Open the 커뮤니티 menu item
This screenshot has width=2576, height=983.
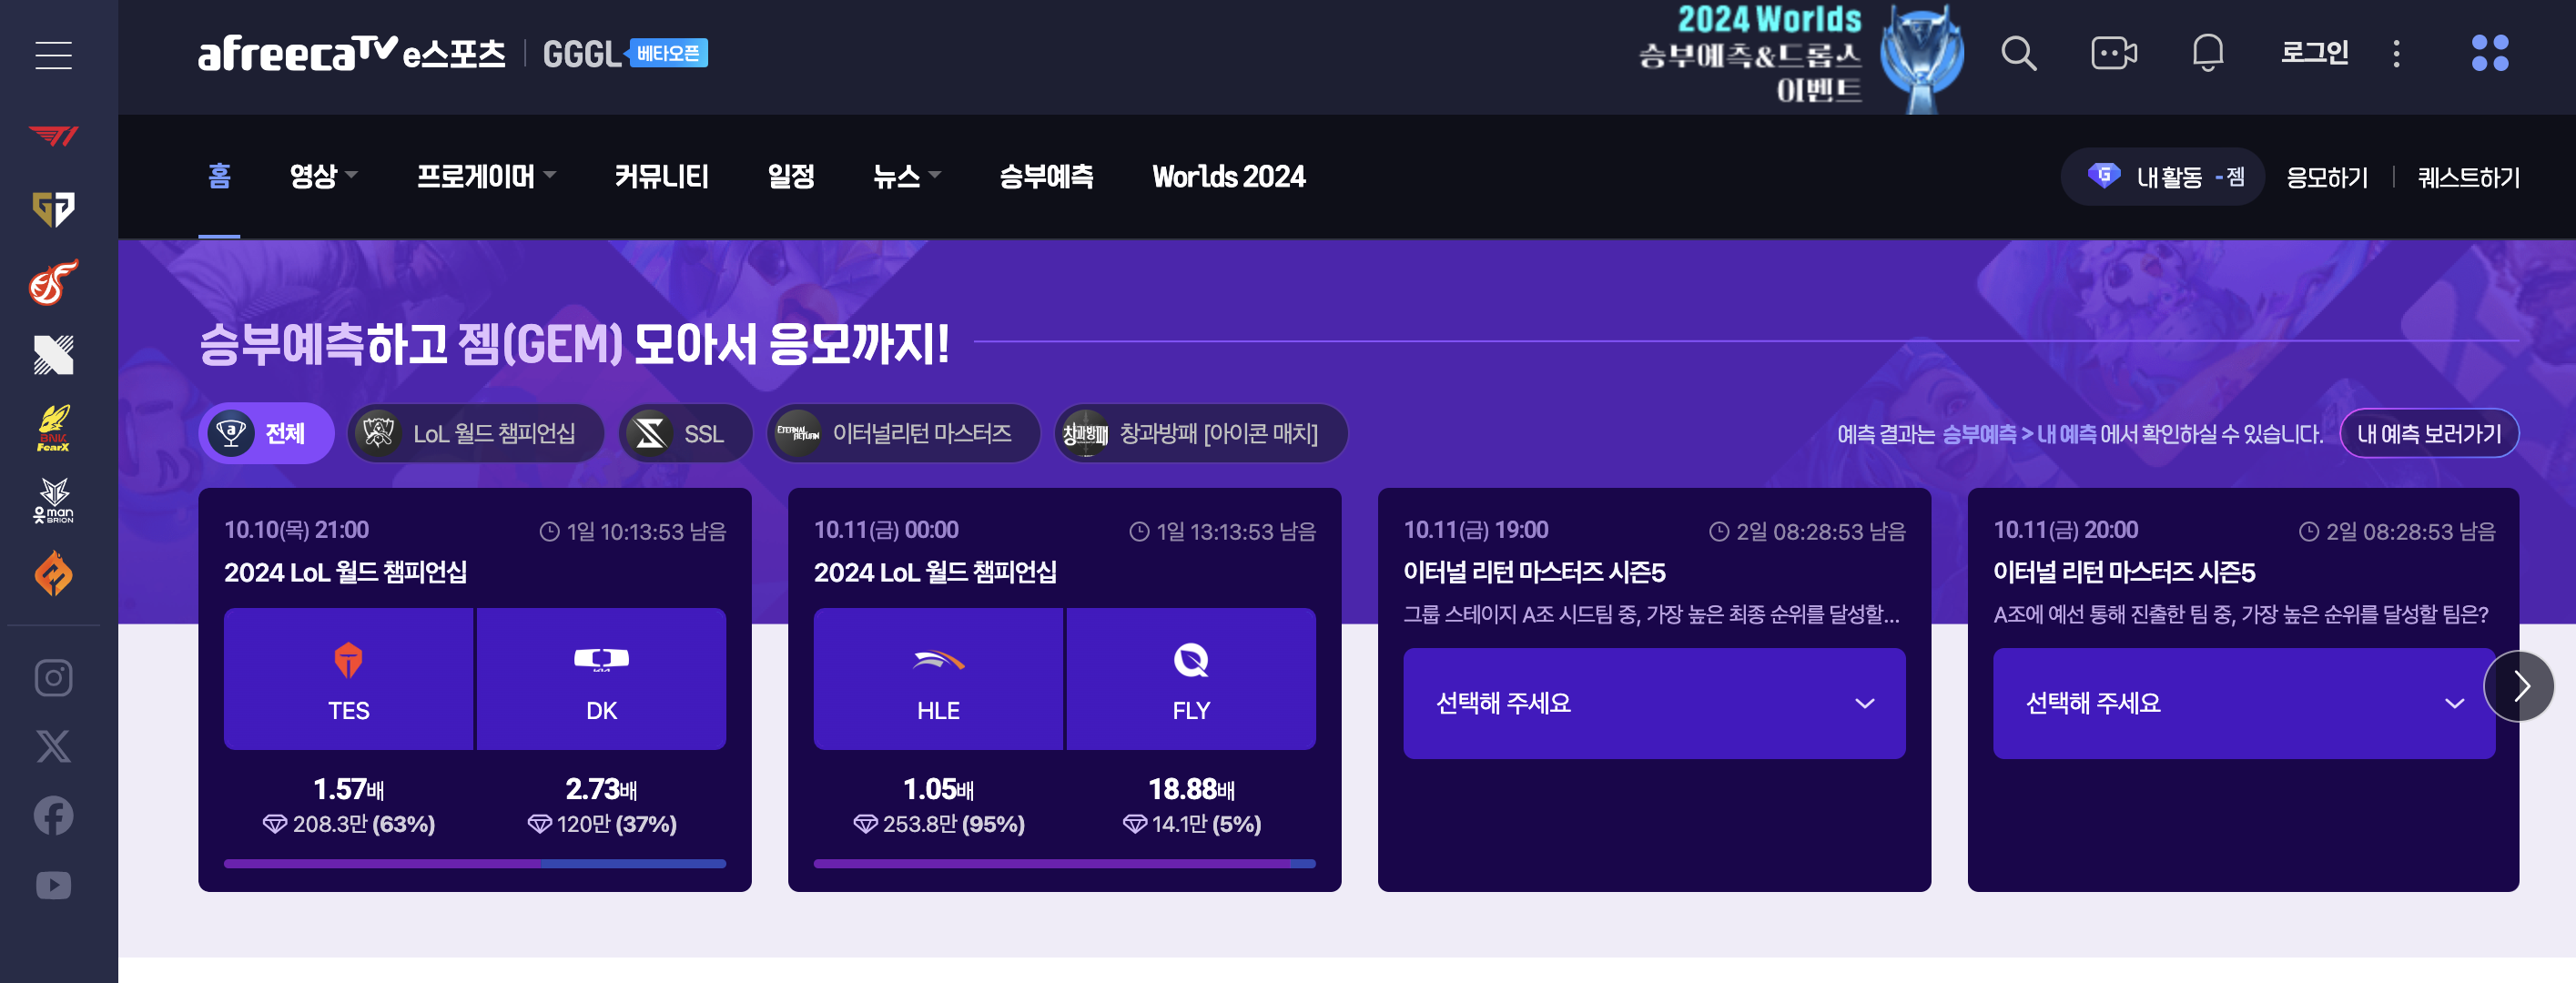click(661, 176)
